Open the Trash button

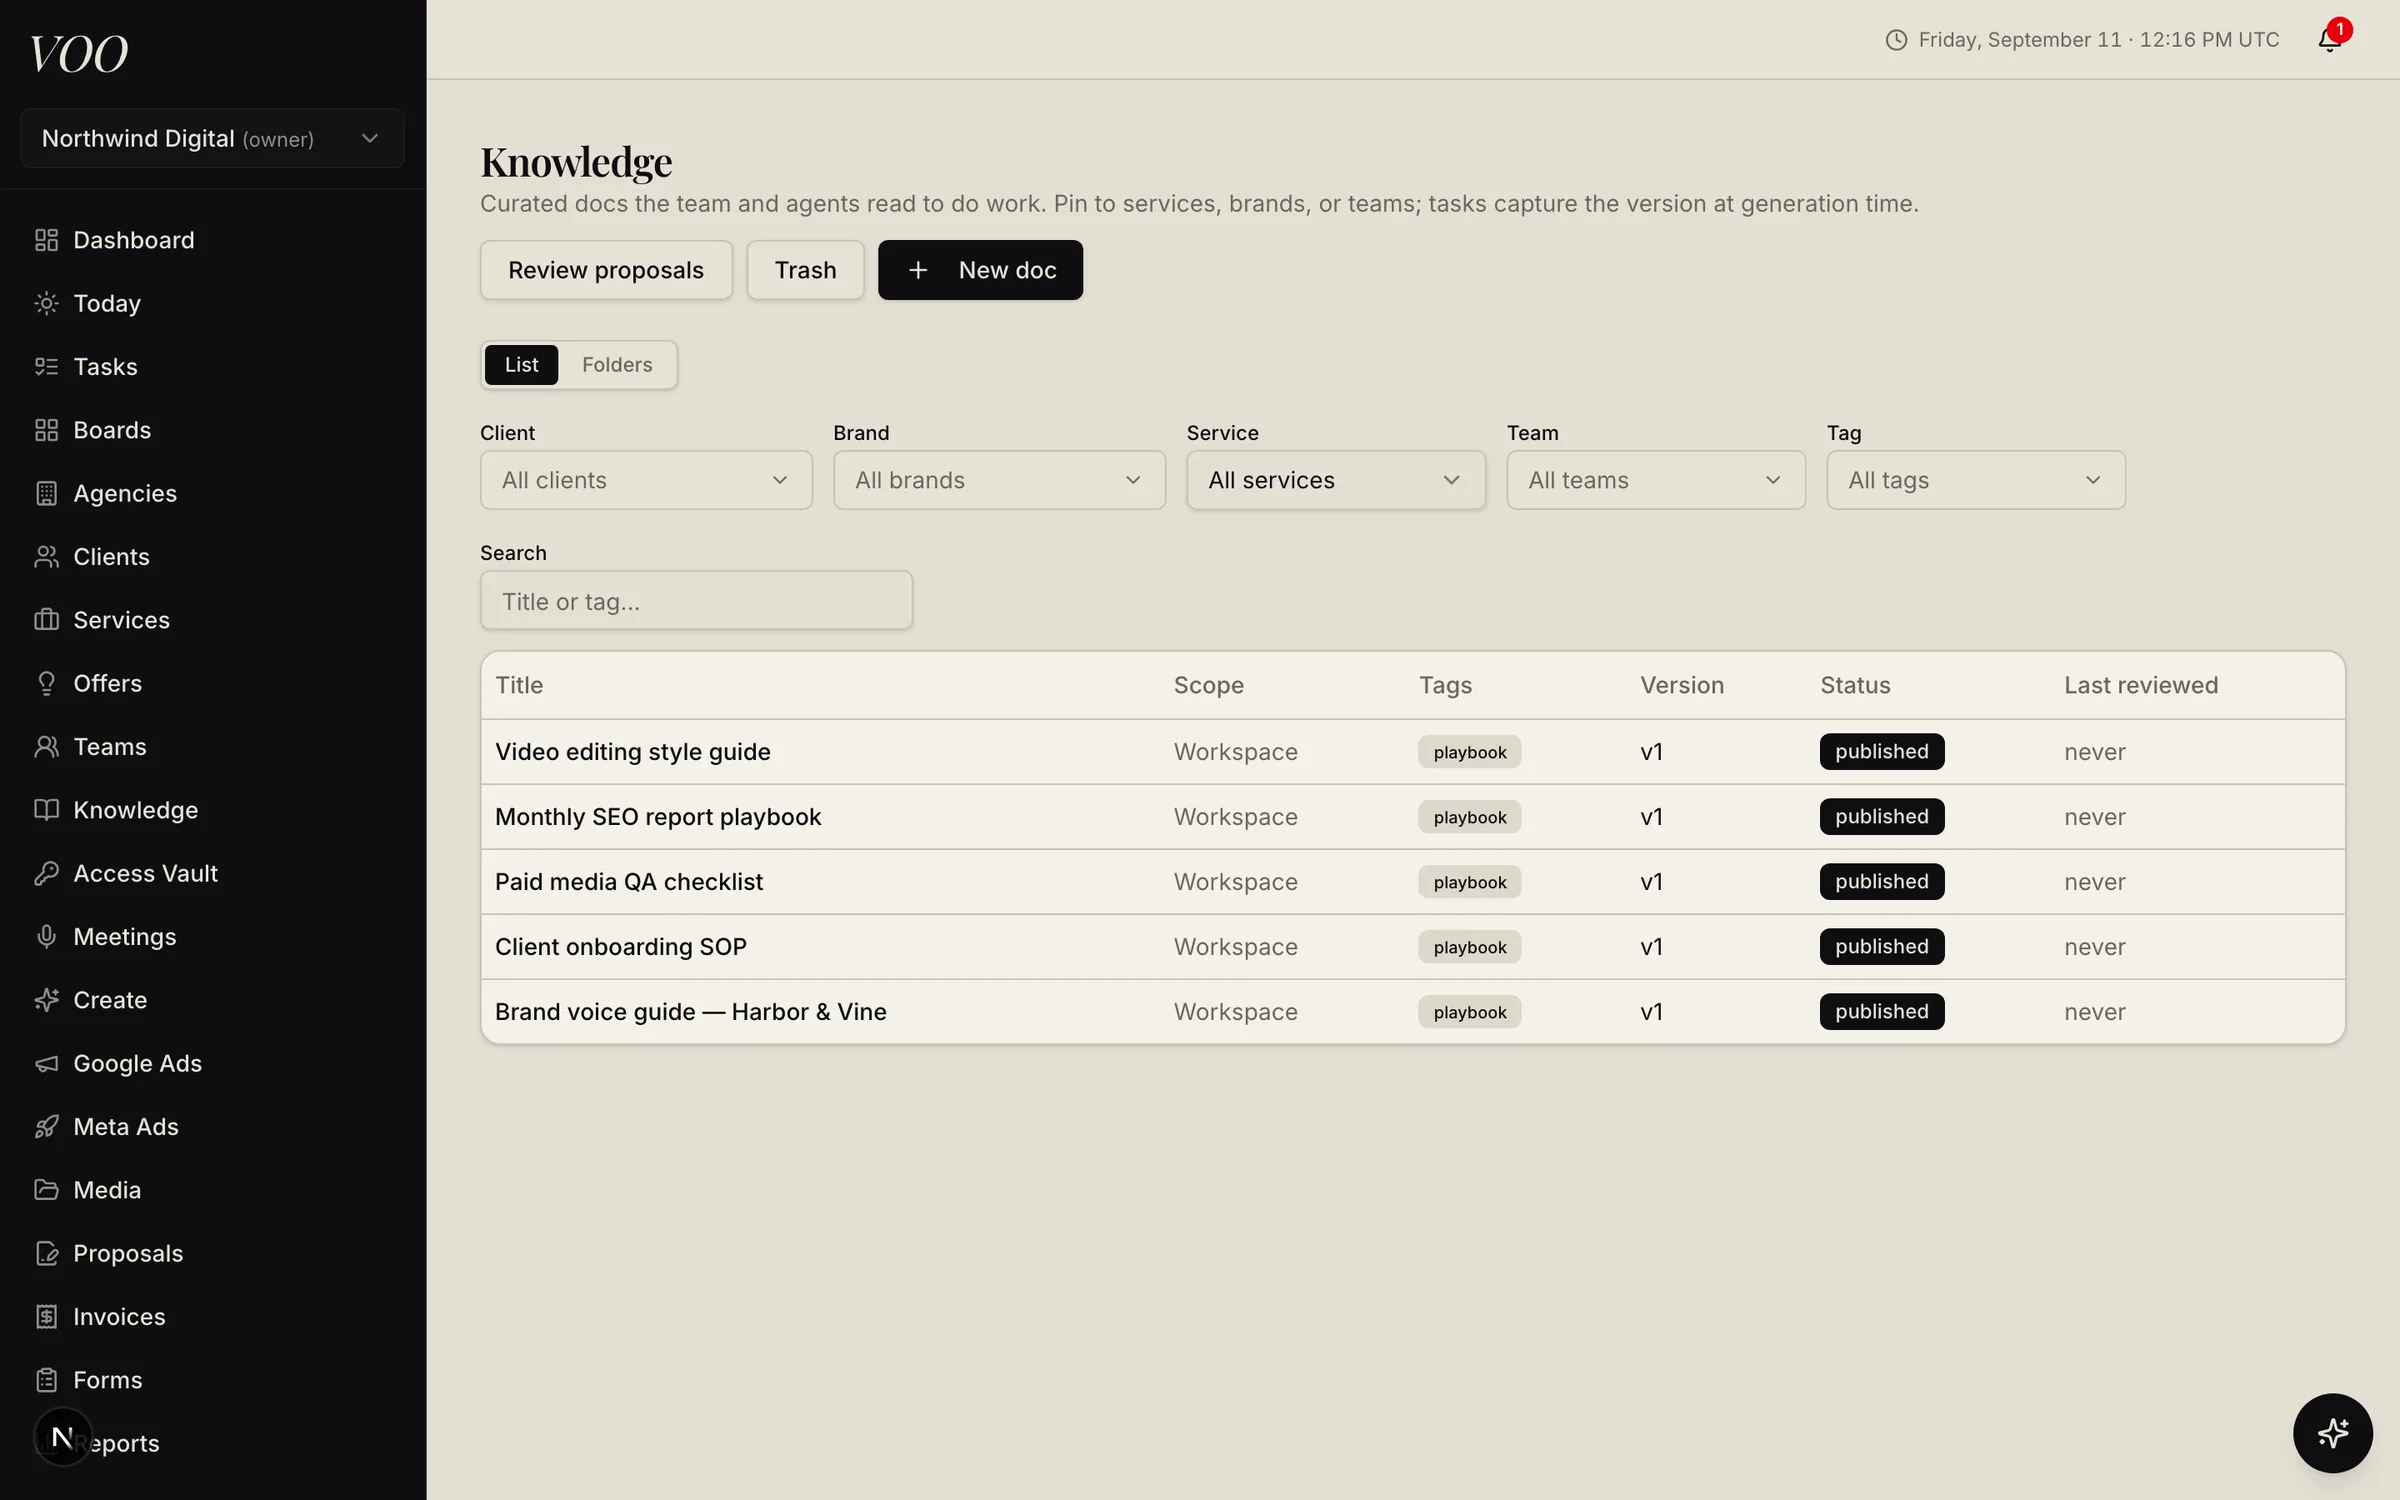click(805, 270)
